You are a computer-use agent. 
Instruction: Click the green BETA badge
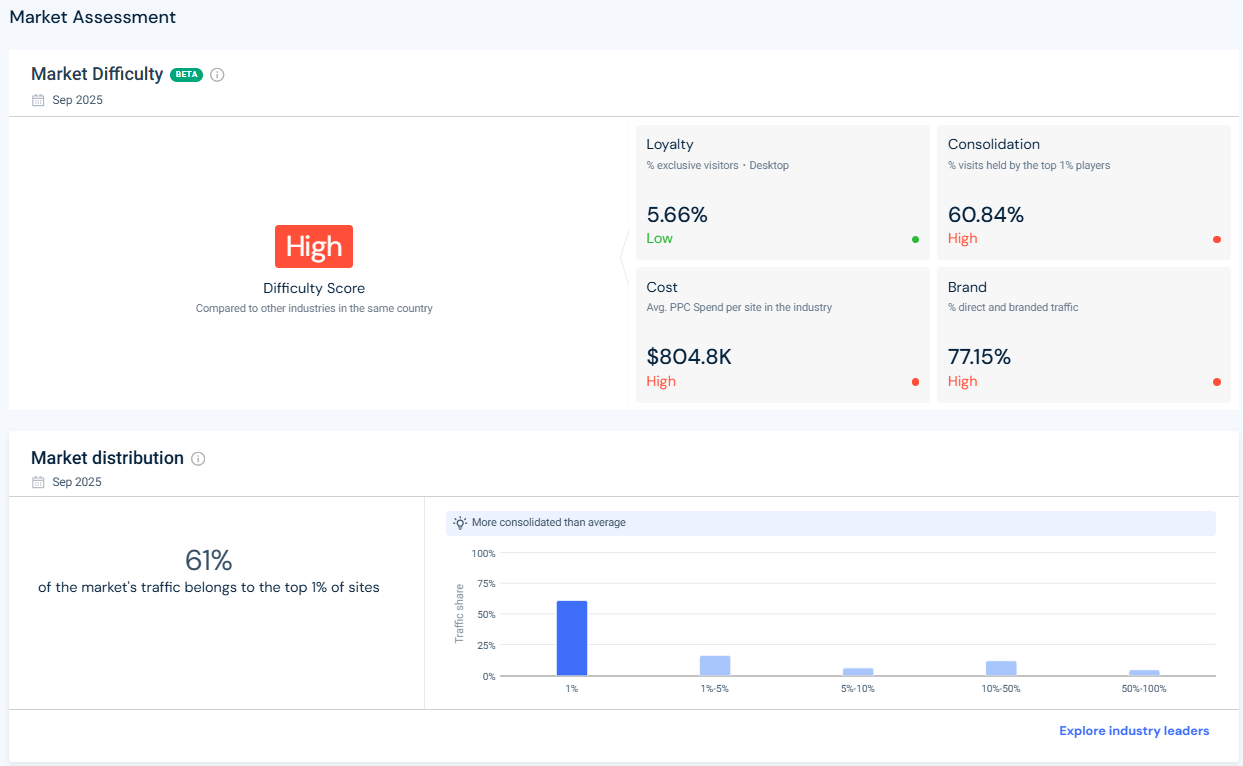click(x=186, y=75)
